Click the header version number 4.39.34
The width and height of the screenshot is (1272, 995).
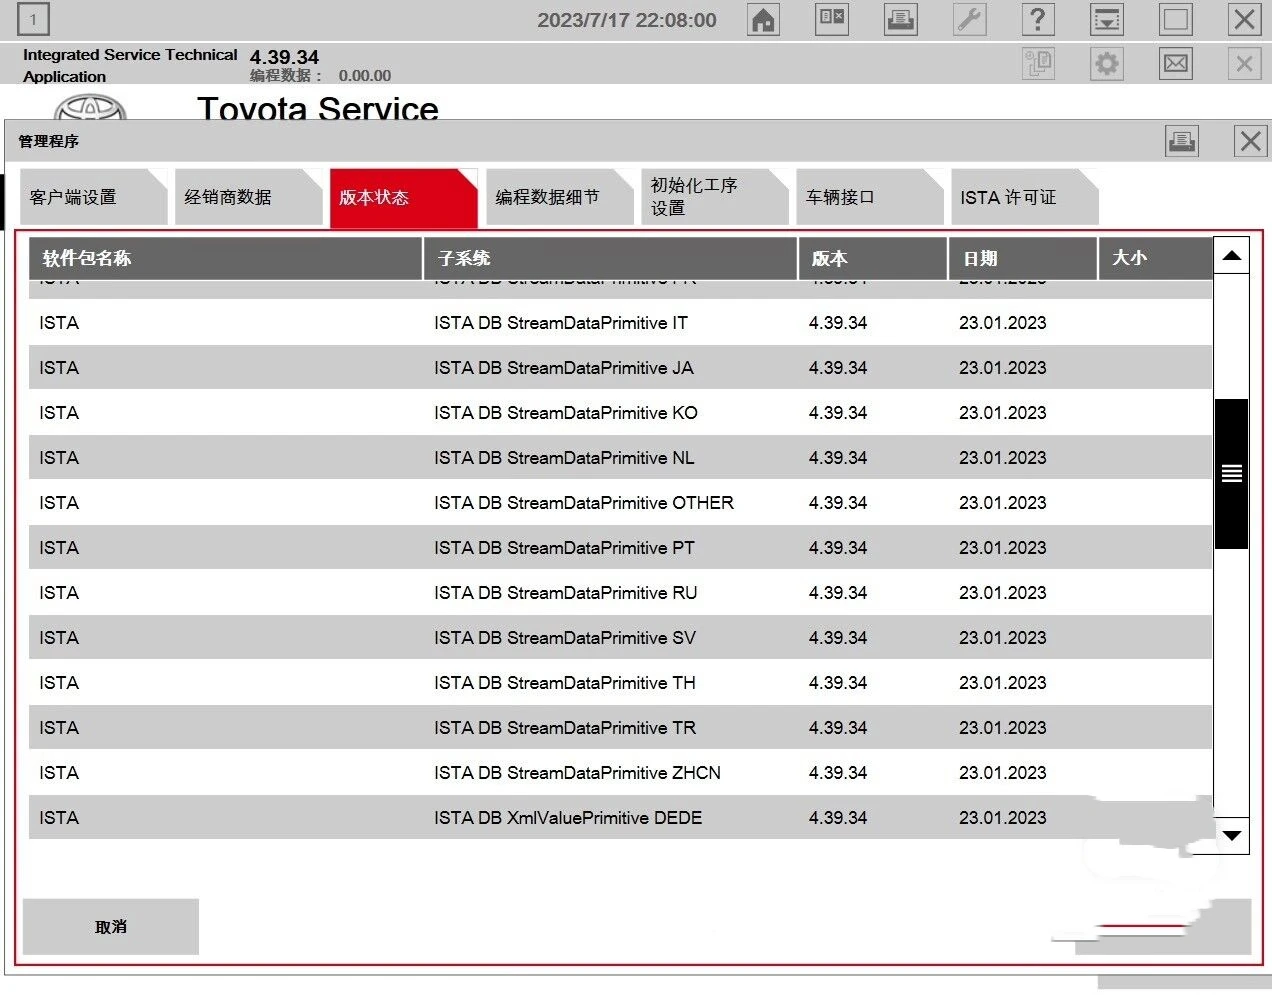coord(284,57)
